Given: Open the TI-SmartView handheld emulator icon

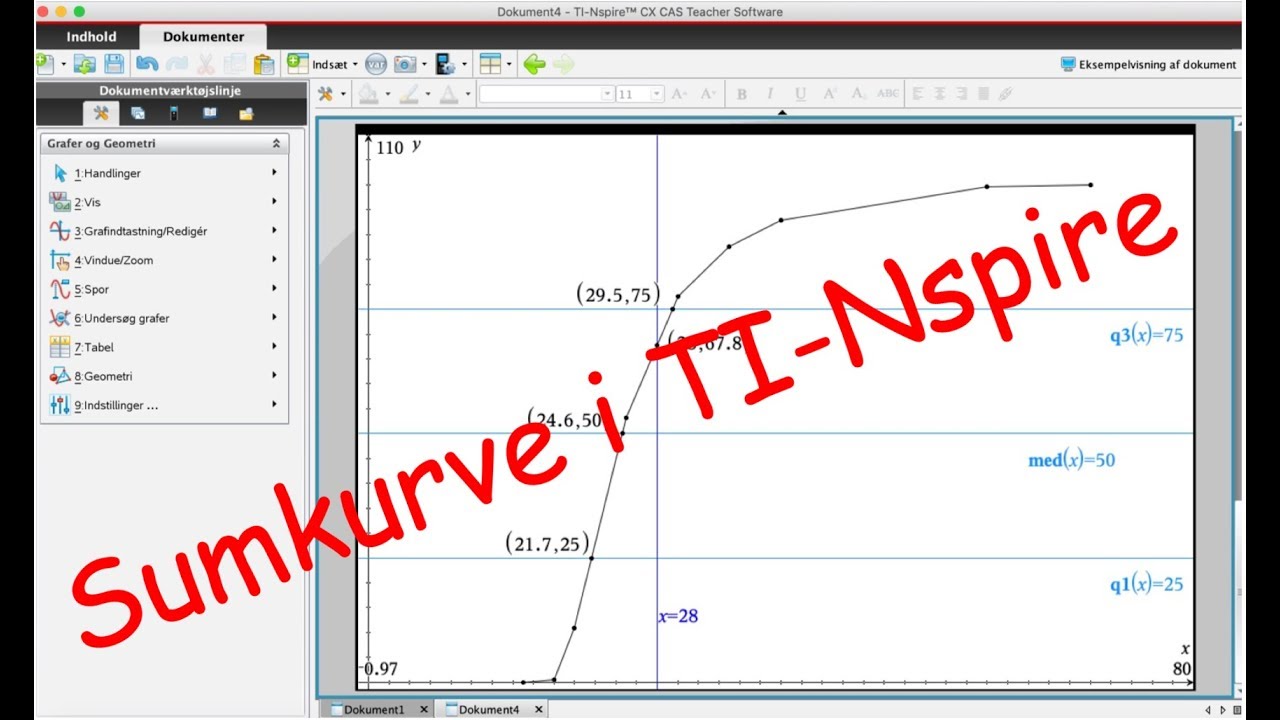Looking at the screenshot, I should pos(173,113).
